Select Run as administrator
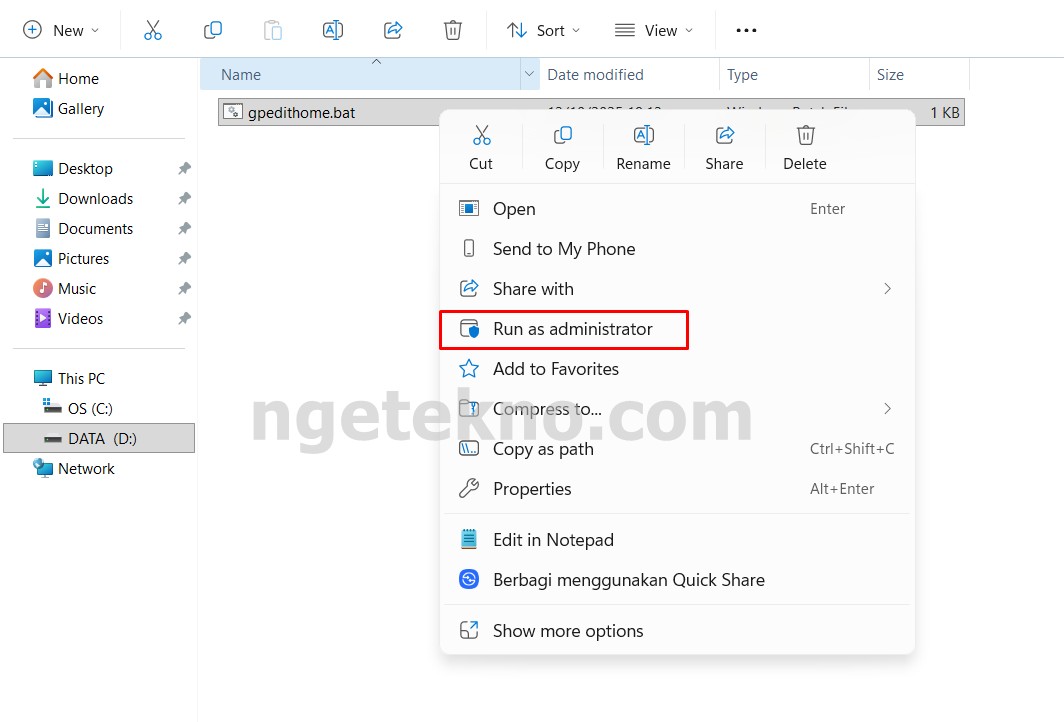Viewport: 1064px width, 722px height. point(572,329)
